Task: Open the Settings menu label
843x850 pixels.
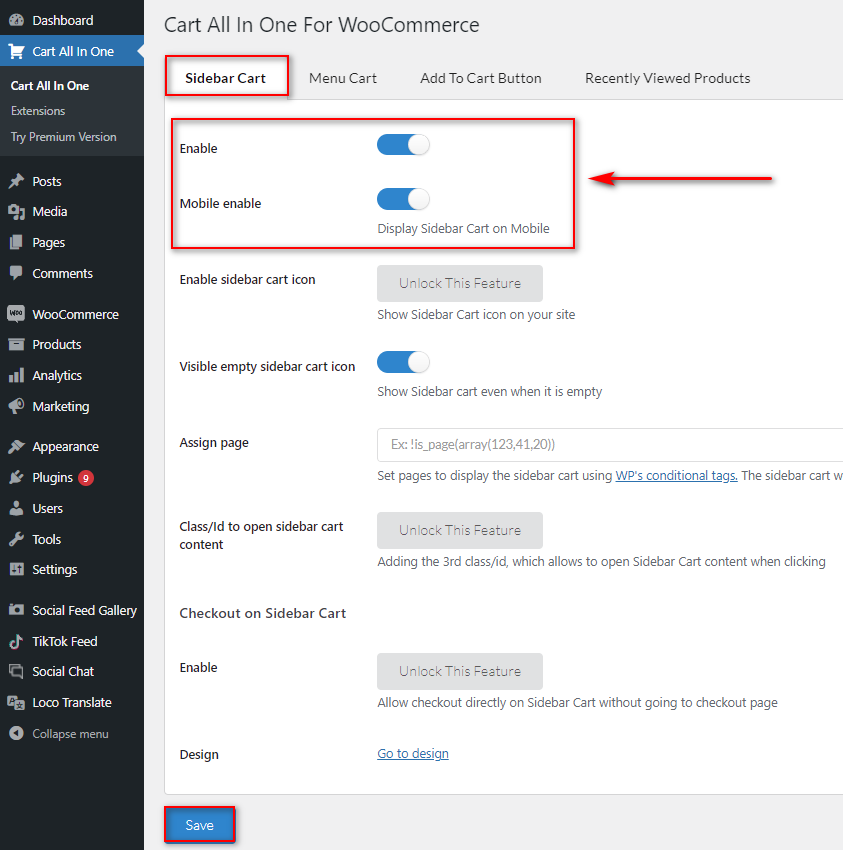Action: click(55, 570)
